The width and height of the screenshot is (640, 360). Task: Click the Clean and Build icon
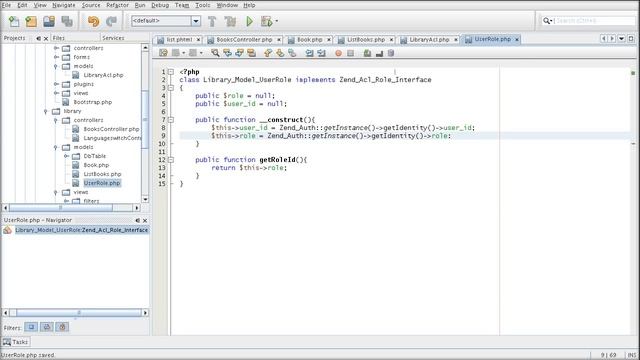tap(230, 21)
